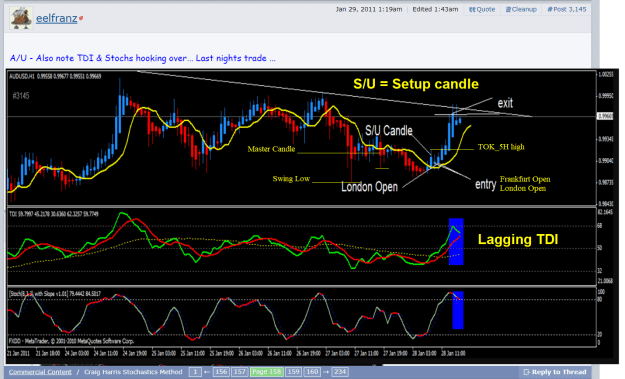Go to page 156

[x=221, y=372]
